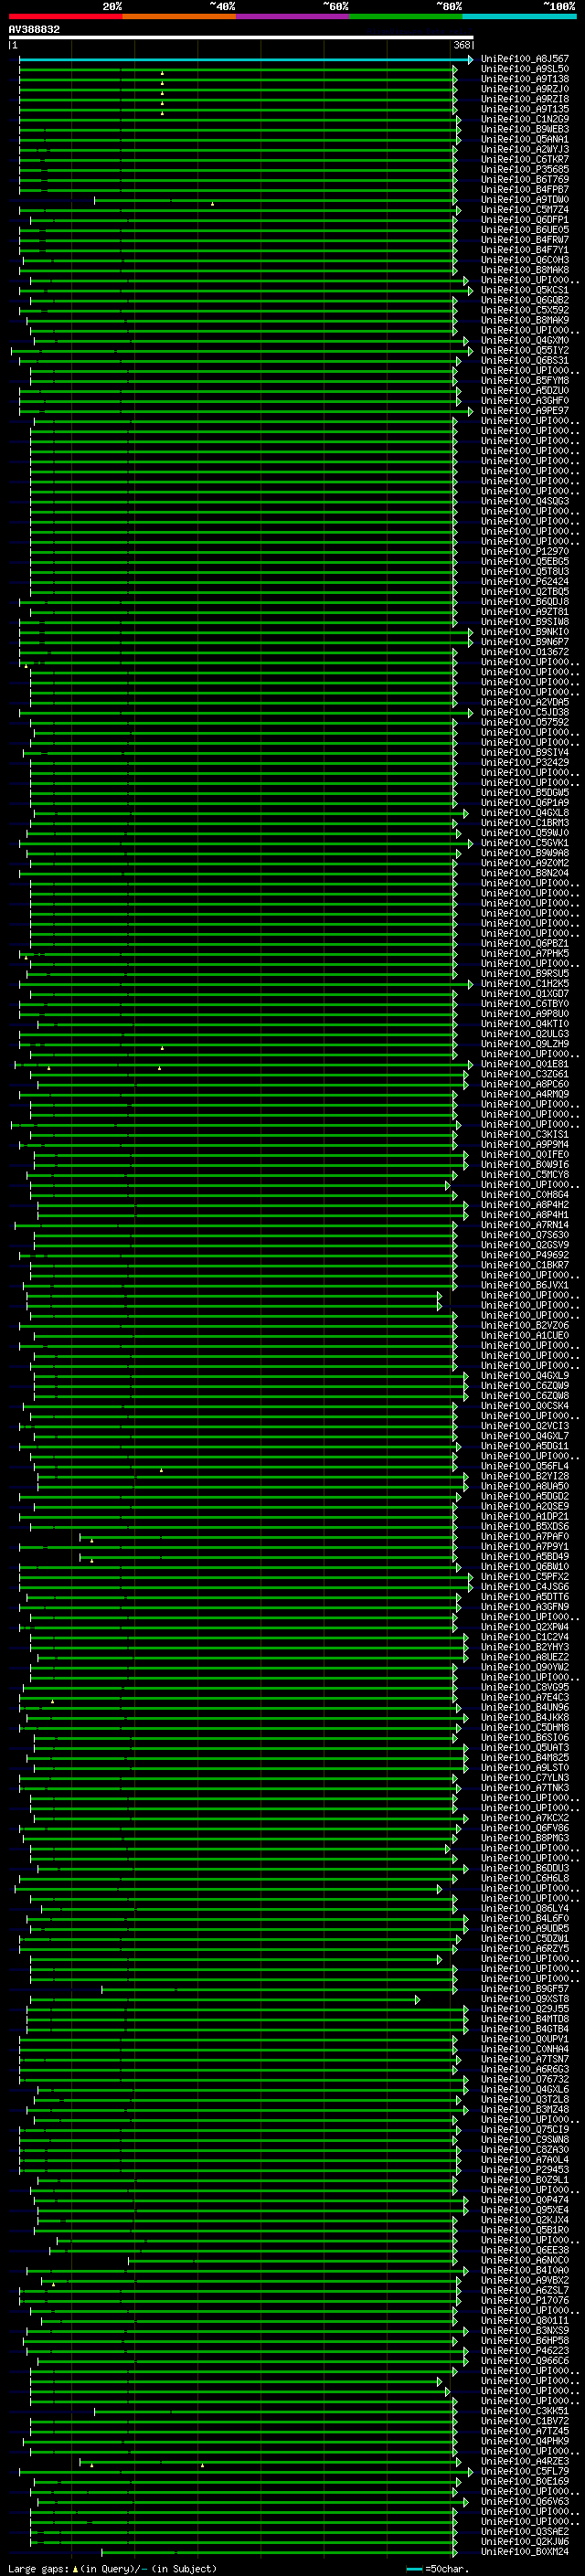Select the UniRef100_Q2VCI3 label
Viewport: 585px width, 2576px height.
525,1427
